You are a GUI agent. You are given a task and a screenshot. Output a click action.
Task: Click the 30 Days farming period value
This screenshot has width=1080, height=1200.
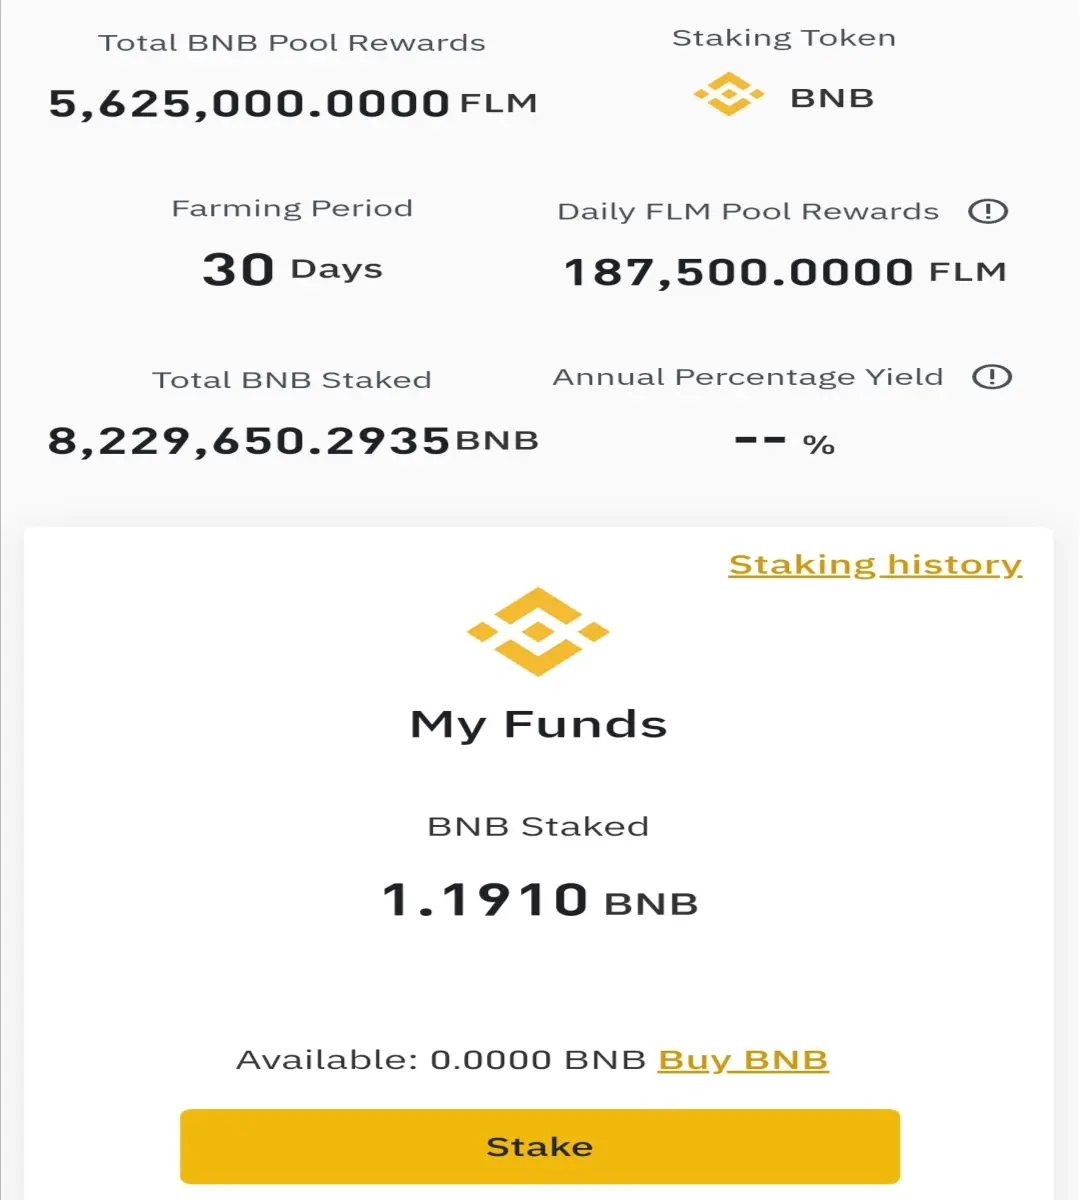pyautogui.click(x=292, y=269)
